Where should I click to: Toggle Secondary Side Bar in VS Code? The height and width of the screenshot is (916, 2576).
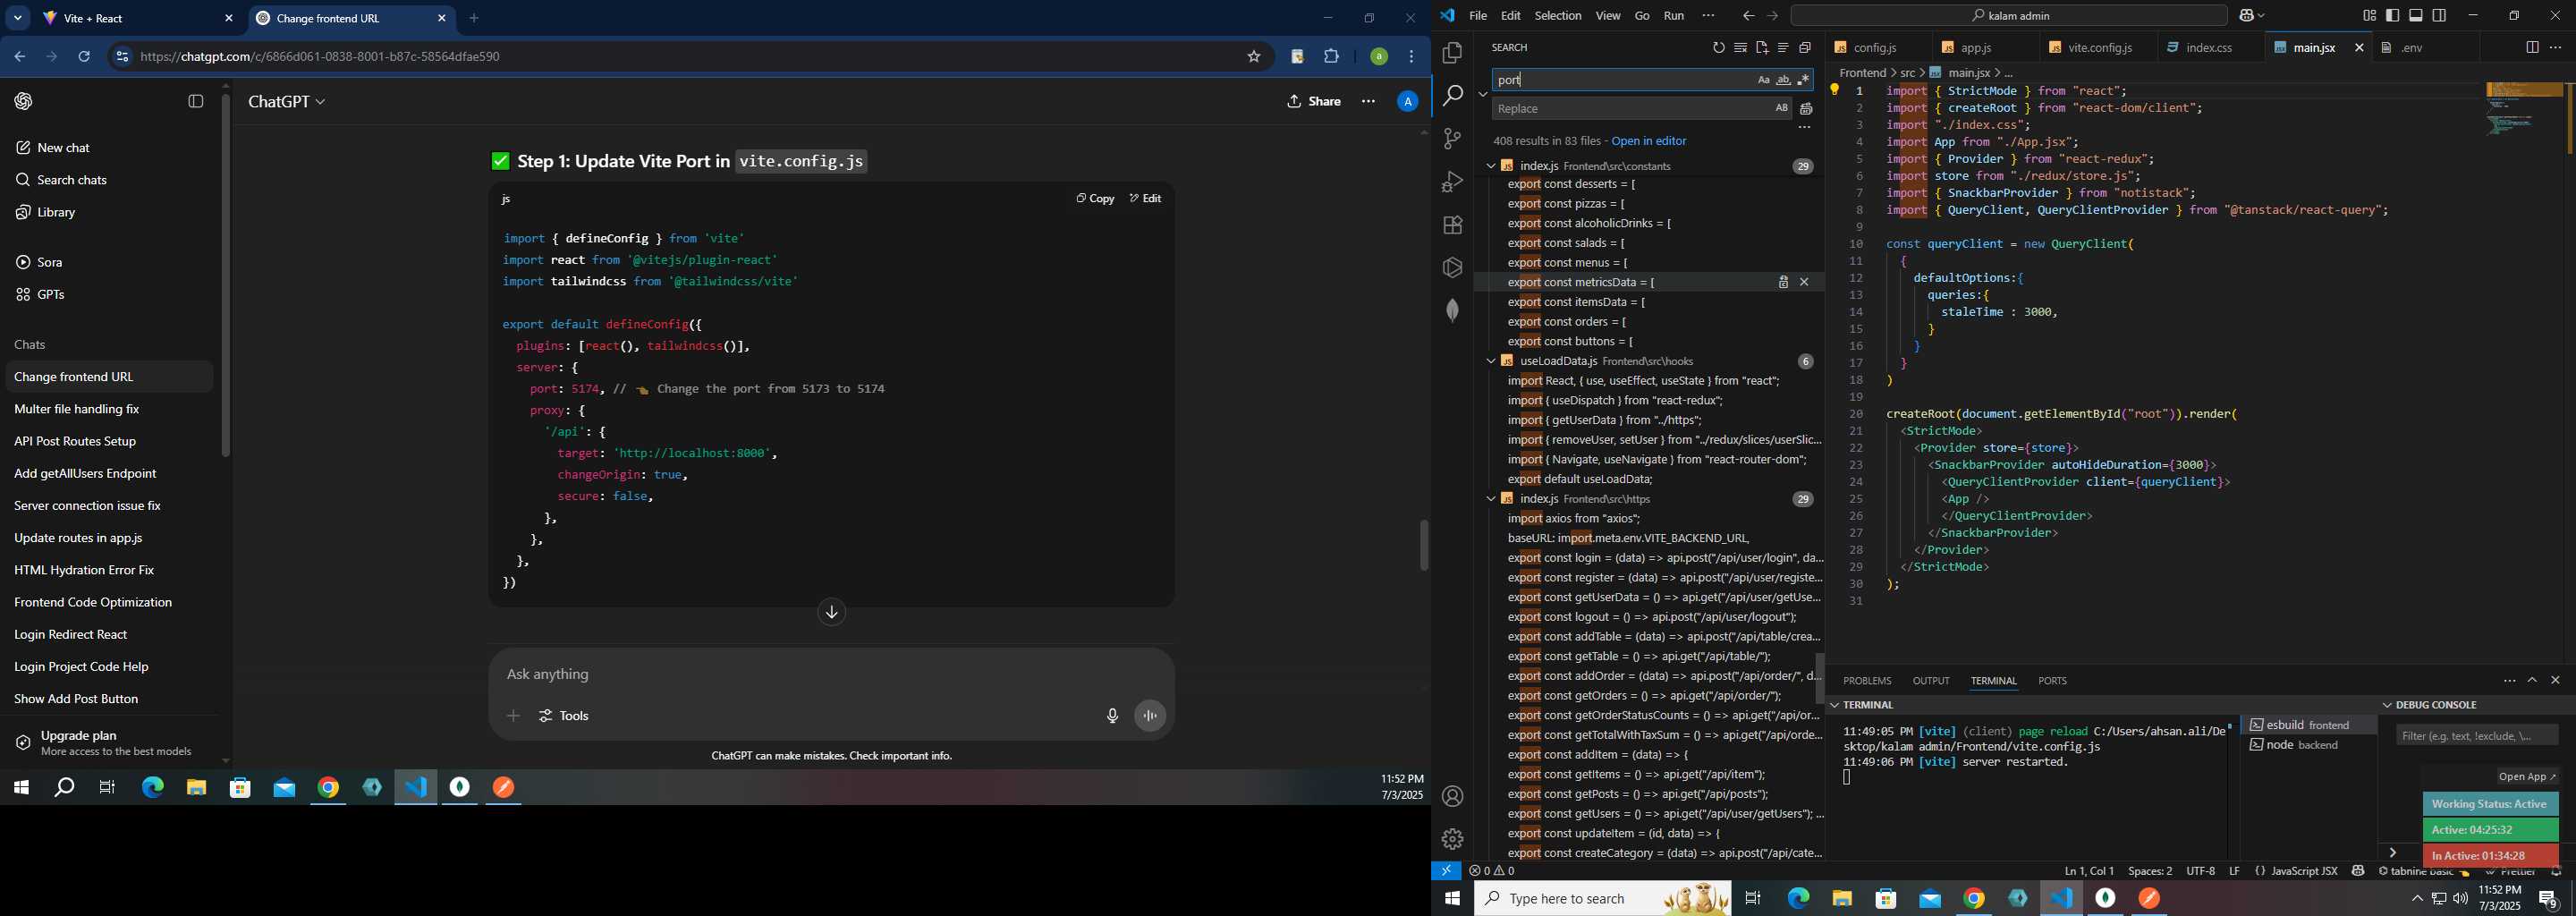pyautogui.click(x=2440, y=16)
